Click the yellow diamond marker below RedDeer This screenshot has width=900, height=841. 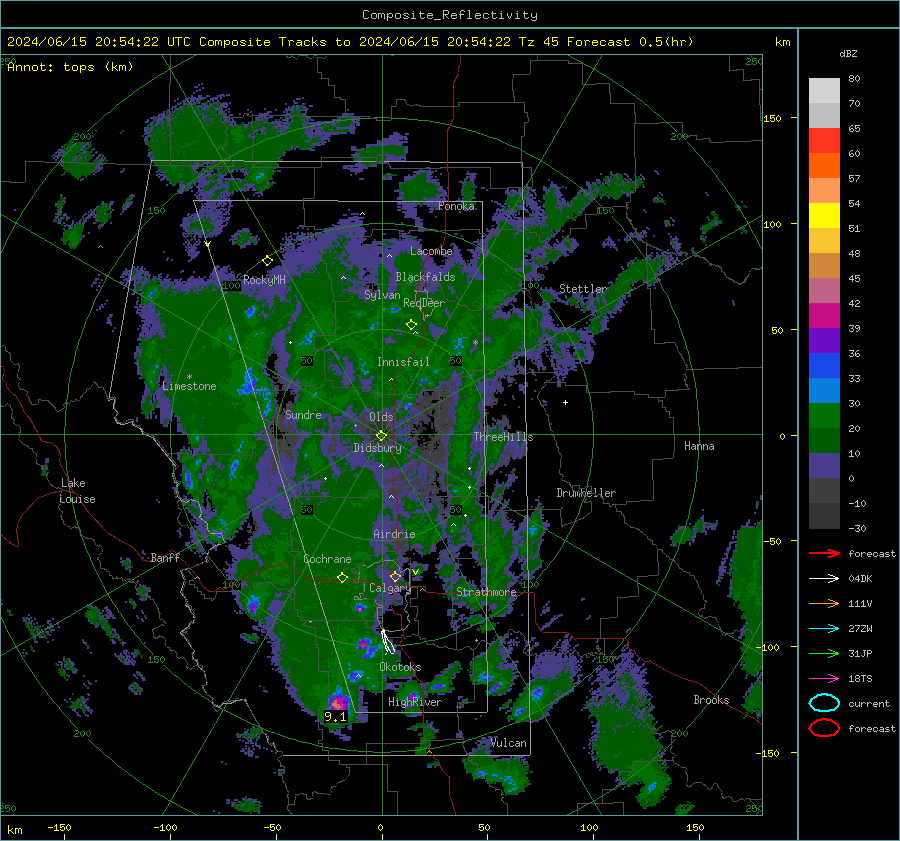411,325
